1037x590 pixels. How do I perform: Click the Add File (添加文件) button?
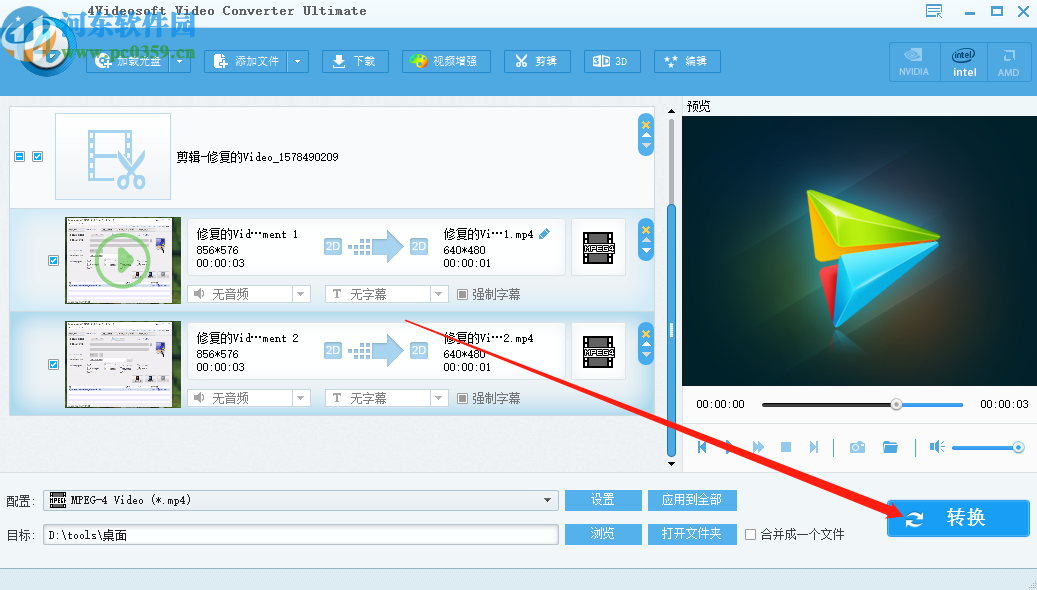point(246,62)
